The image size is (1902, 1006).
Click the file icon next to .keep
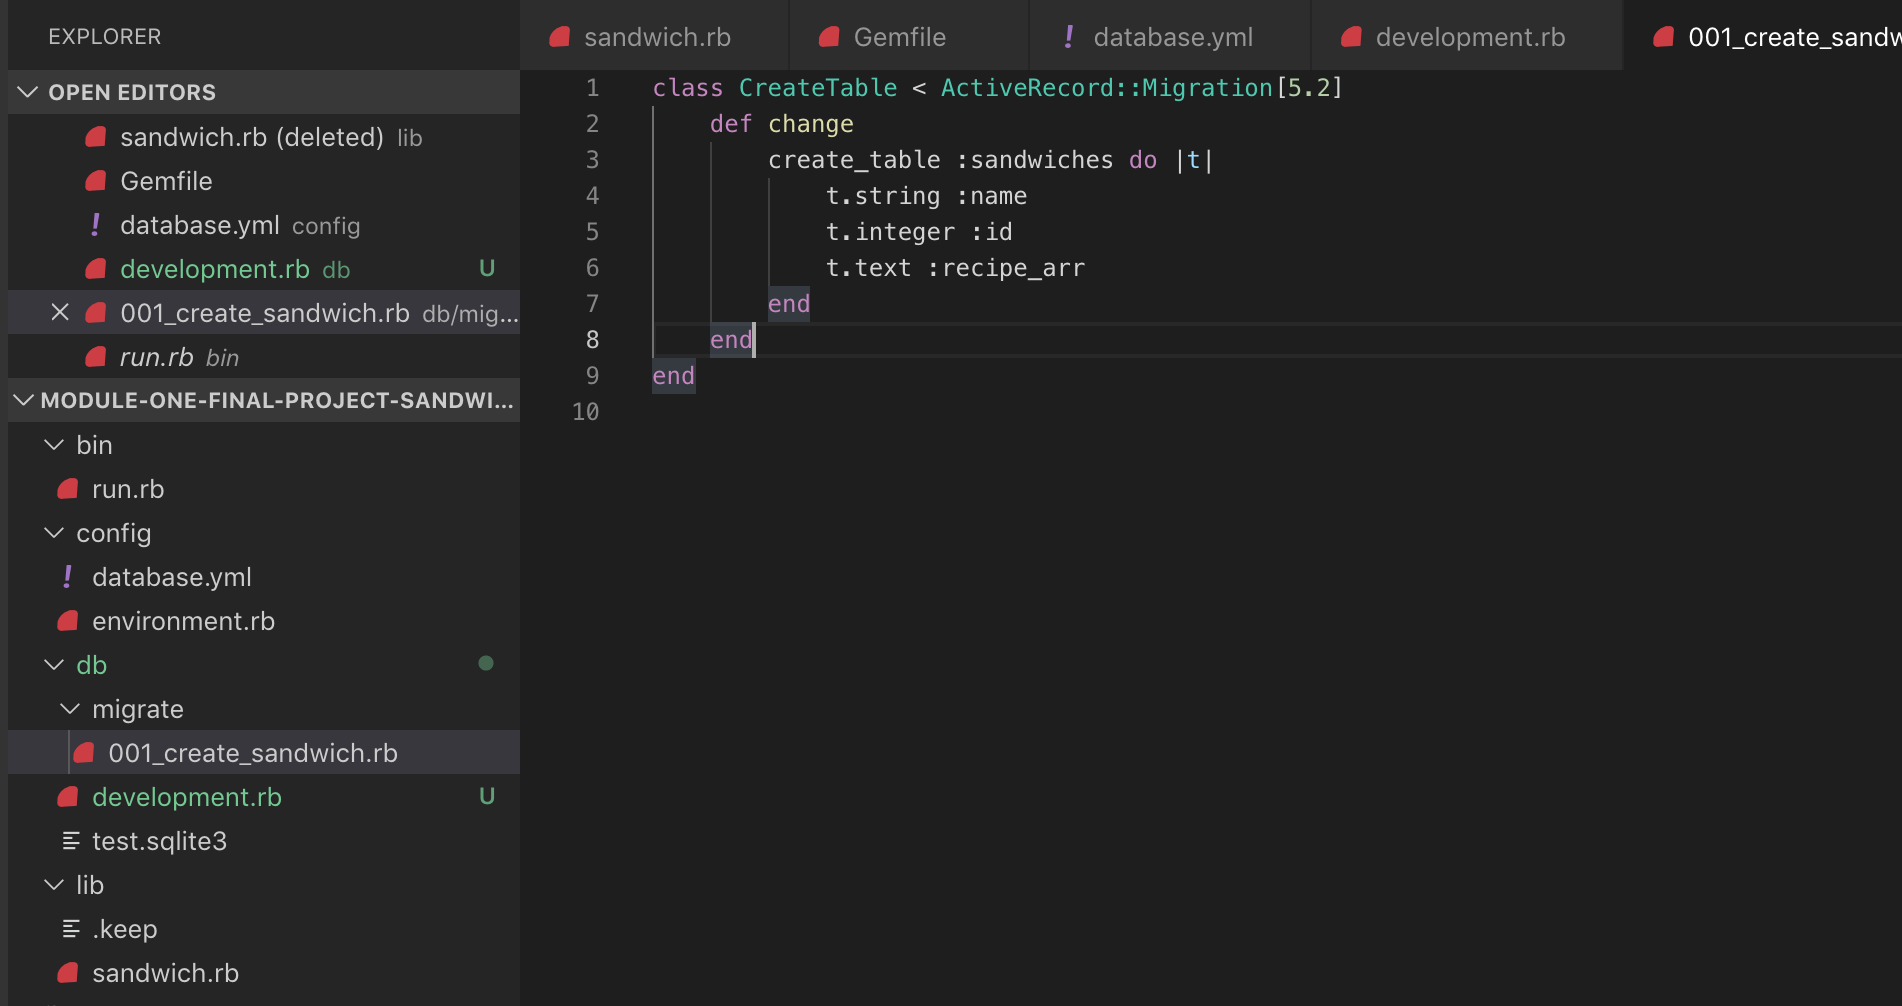pos(70,929)
